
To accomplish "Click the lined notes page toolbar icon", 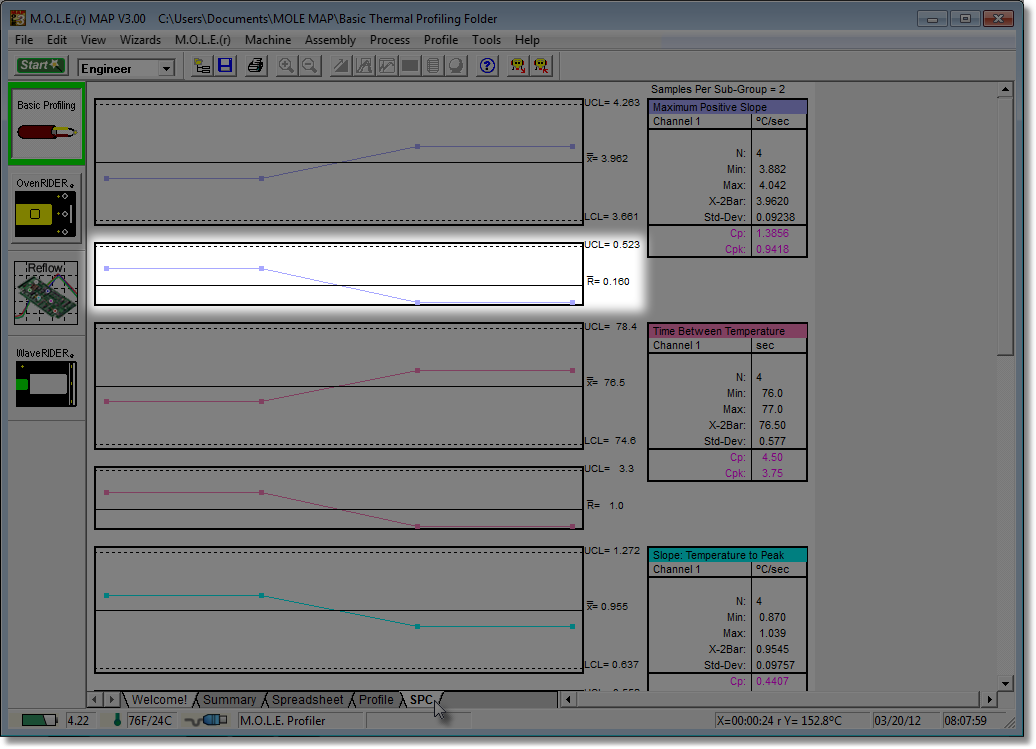I will click(x=433, y=66).
